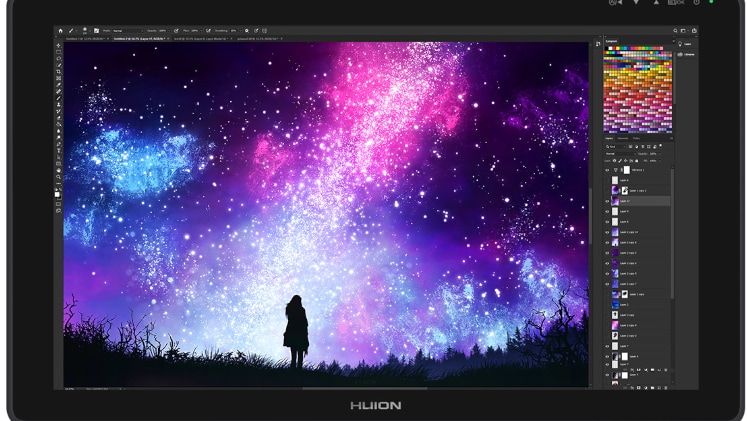747x421 pixels.
Task: Open the search icon at top right
Action: pos(675,30)
